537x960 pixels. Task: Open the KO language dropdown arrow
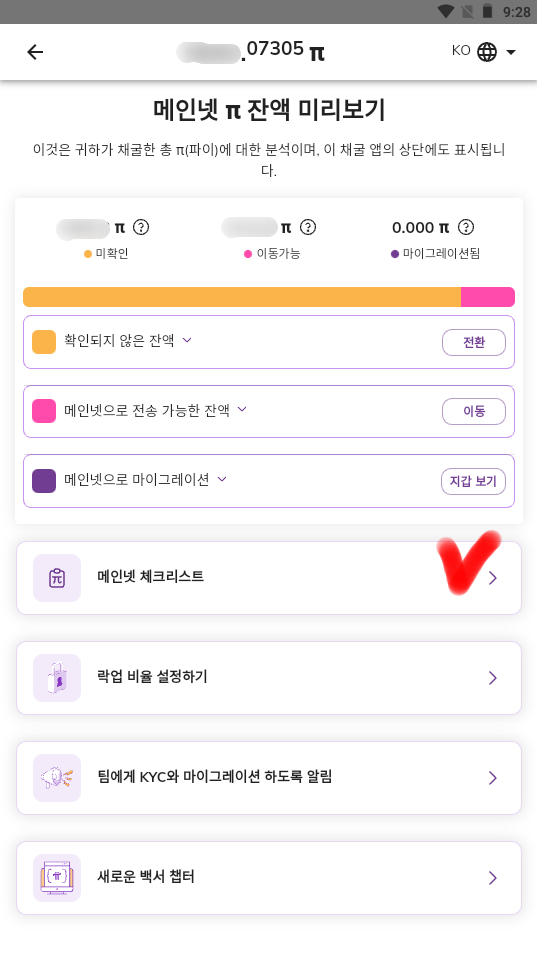[x=511, y=52]
